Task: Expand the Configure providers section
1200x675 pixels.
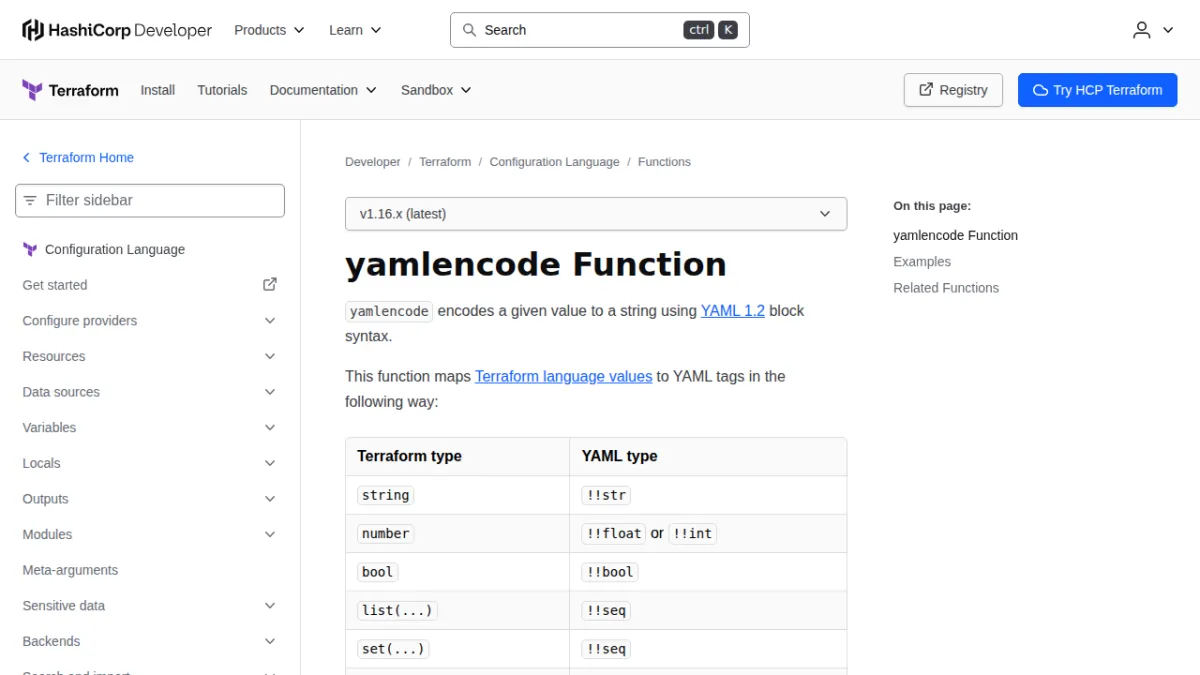Action: 150,321
